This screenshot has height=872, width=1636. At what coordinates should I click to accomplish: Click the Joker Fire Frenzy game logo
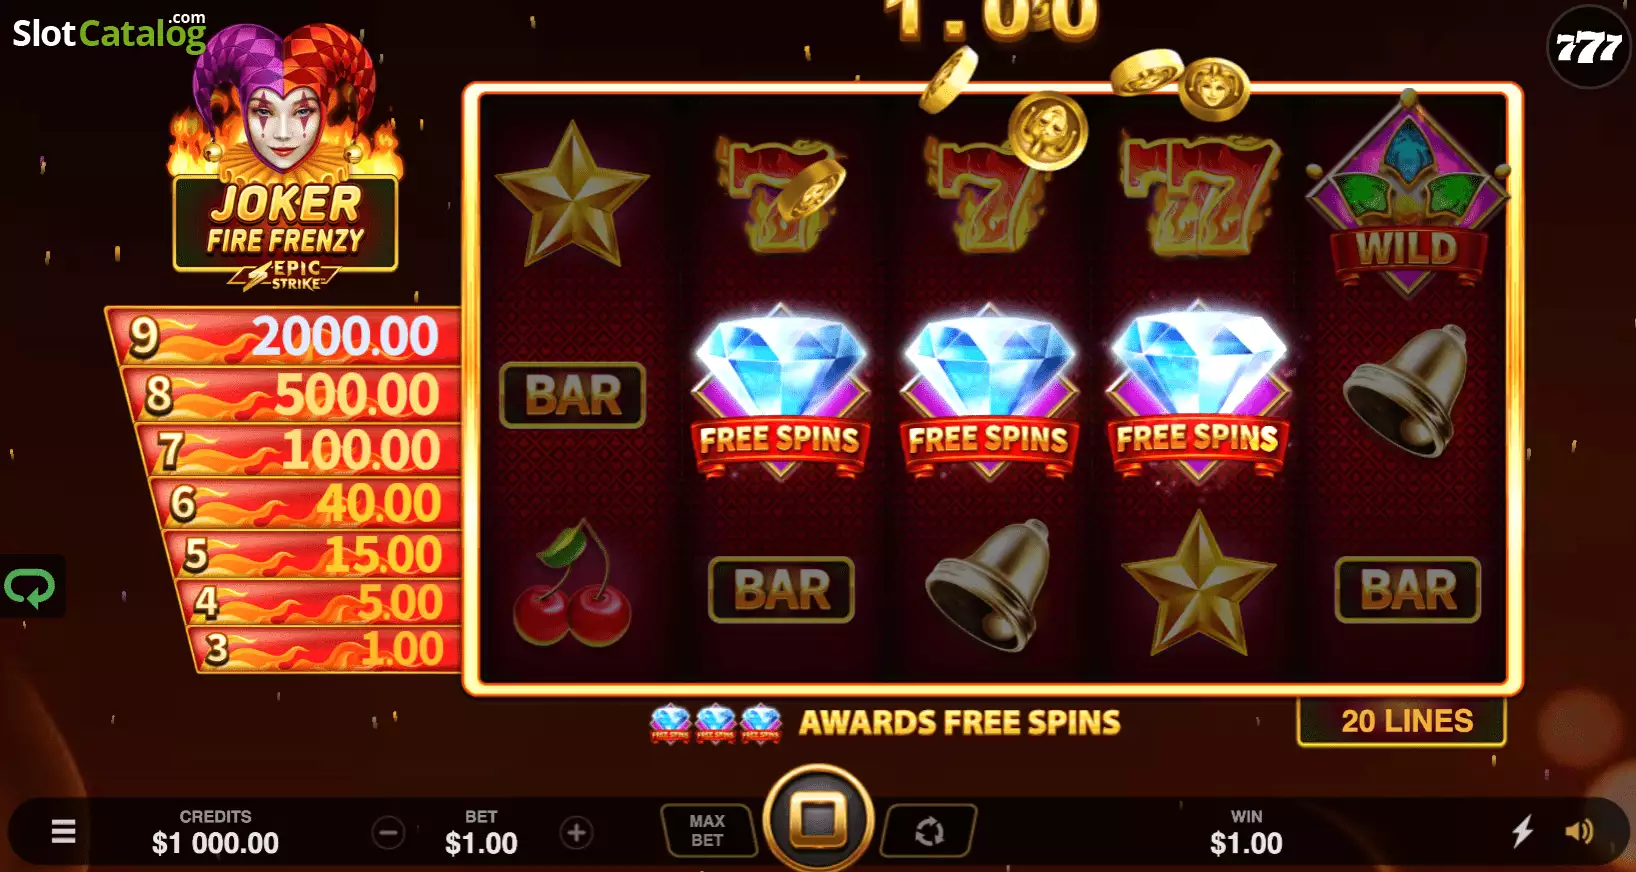tap(286, 160)
